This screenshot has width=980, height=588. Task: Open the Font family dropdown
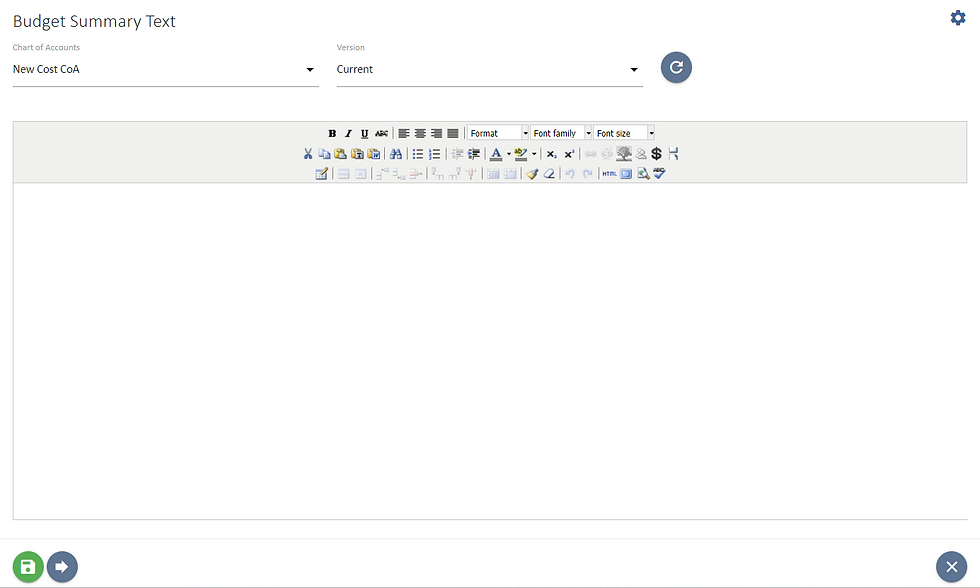click(561, 133)
